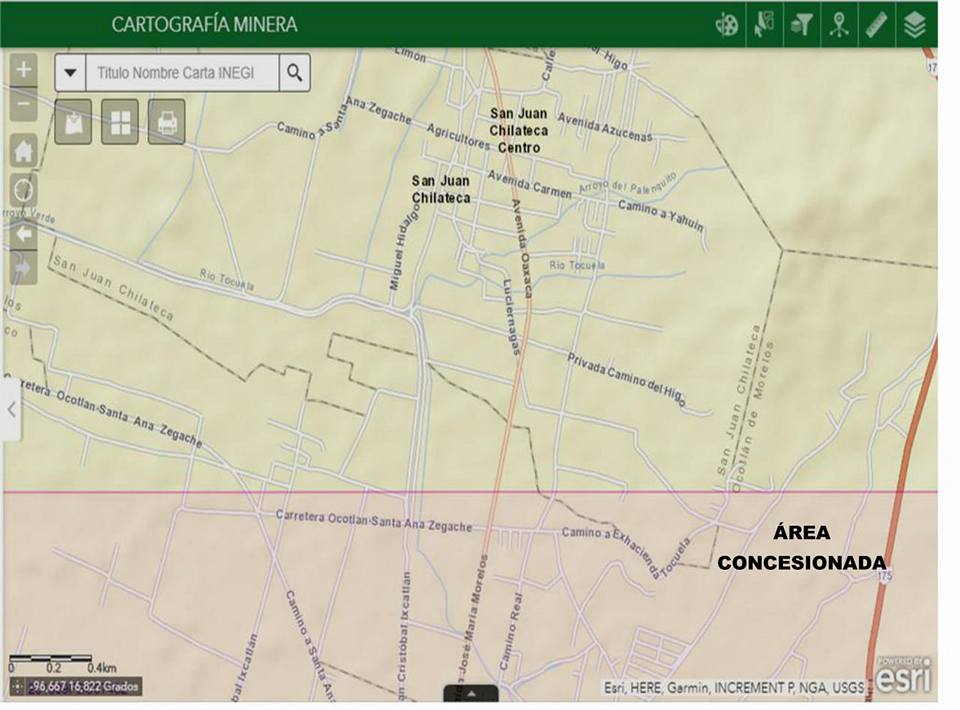Go to previous map extent
The height and width of the screenshot is (710, 960).
coord(24,234)
